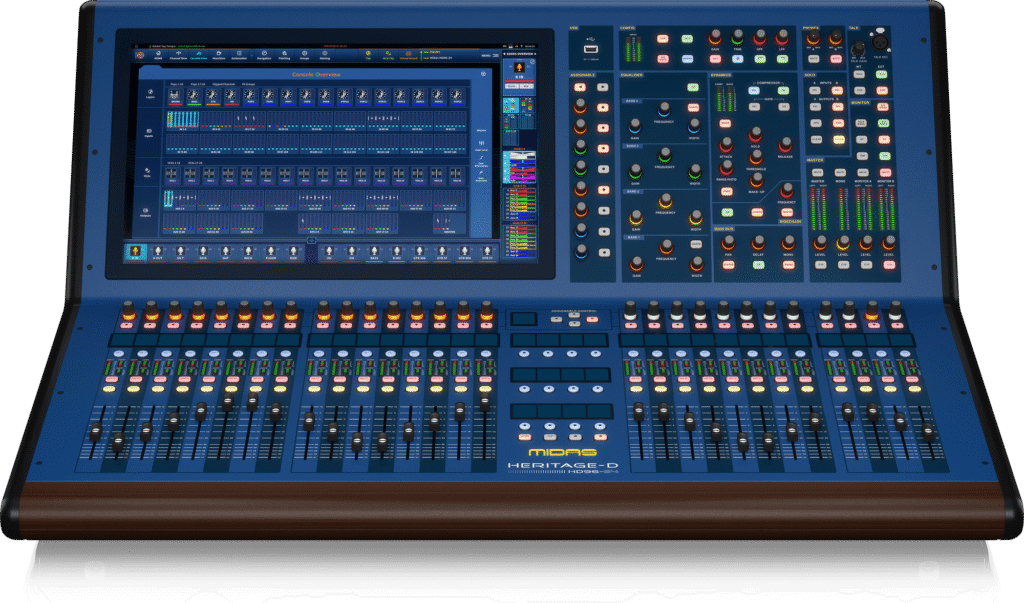Viewport: 1024px width, 603px height.
Task: Click the first channel fader on the far left
Action: point(96,432)
